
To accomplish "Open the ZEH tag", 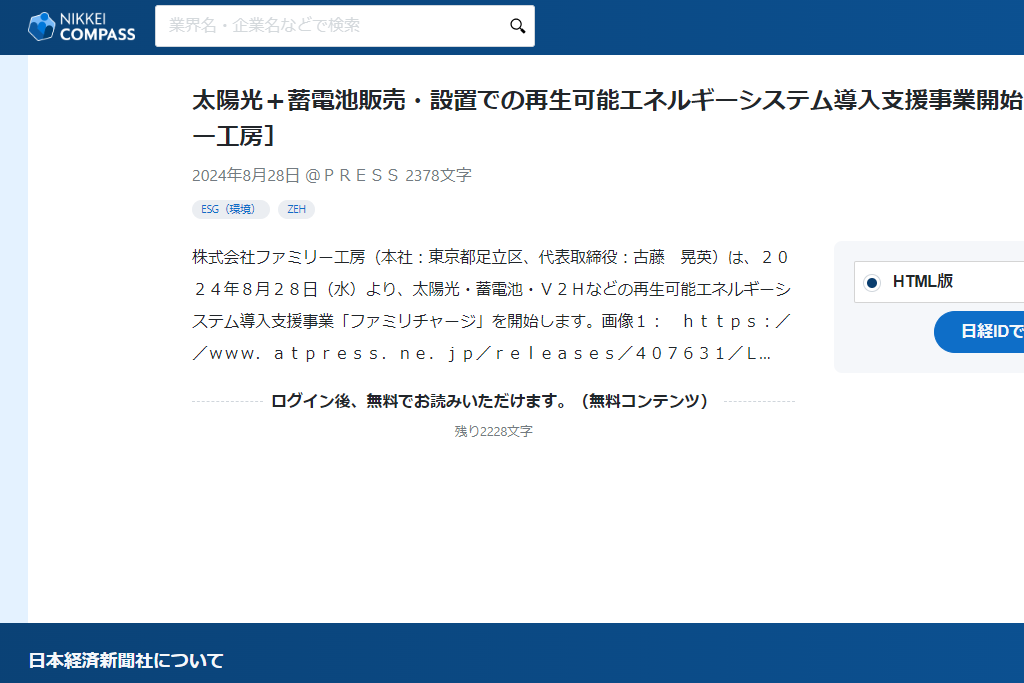I will pyautogui.click(x=296, y=209).
